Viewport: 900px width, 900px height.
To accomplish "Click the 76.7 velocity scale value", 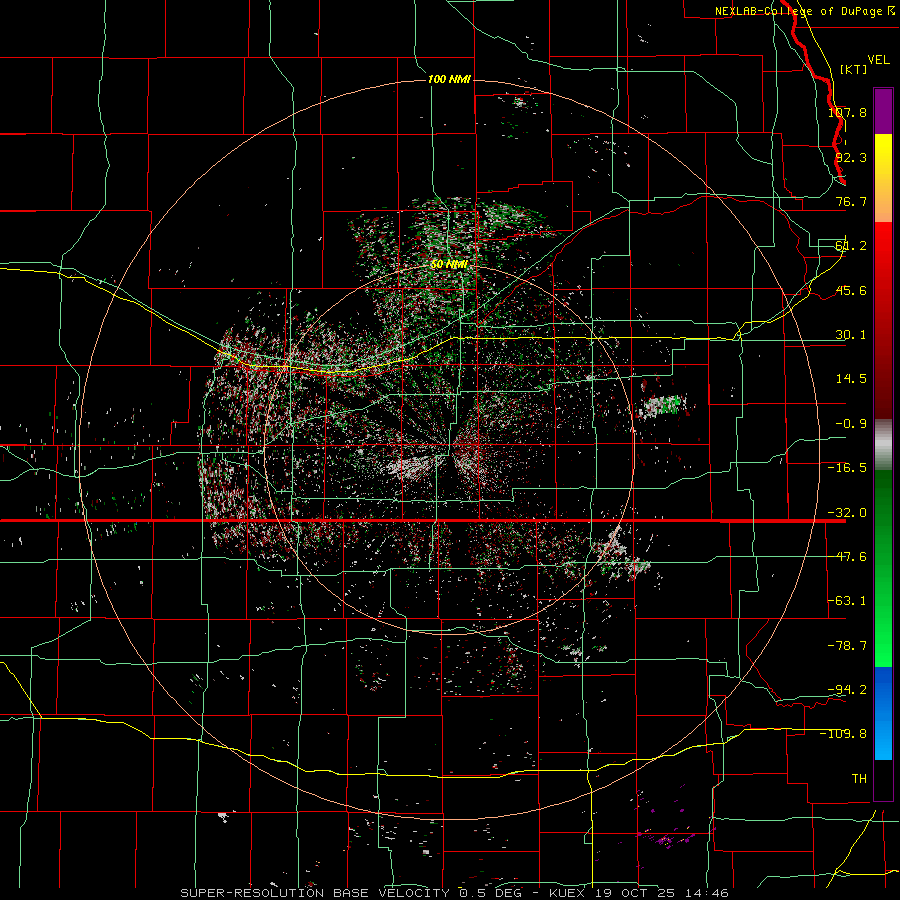I will pyautogui.click(x=851, y=201).
